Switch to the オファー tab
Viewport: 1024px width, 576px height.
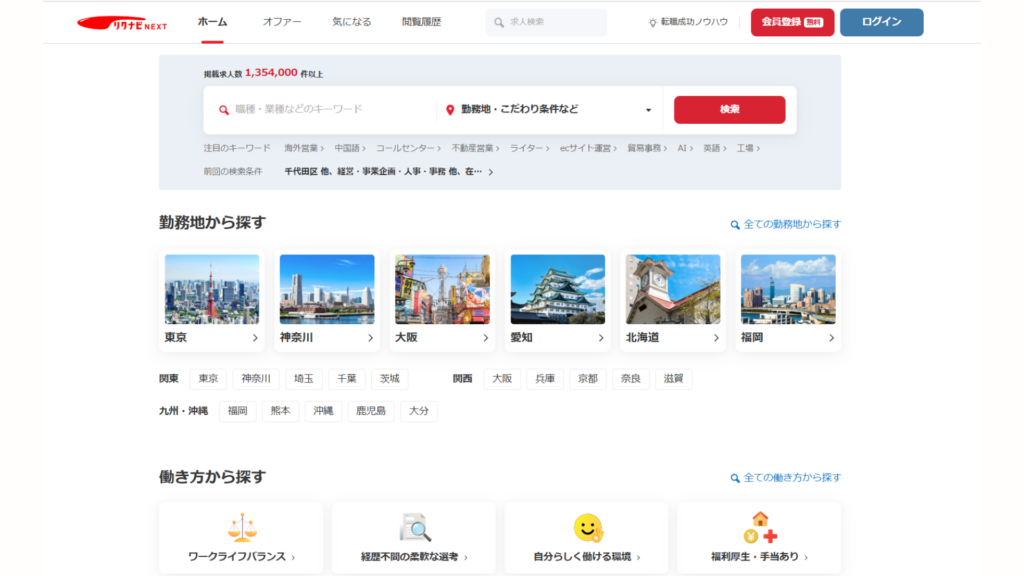point(281,20)
